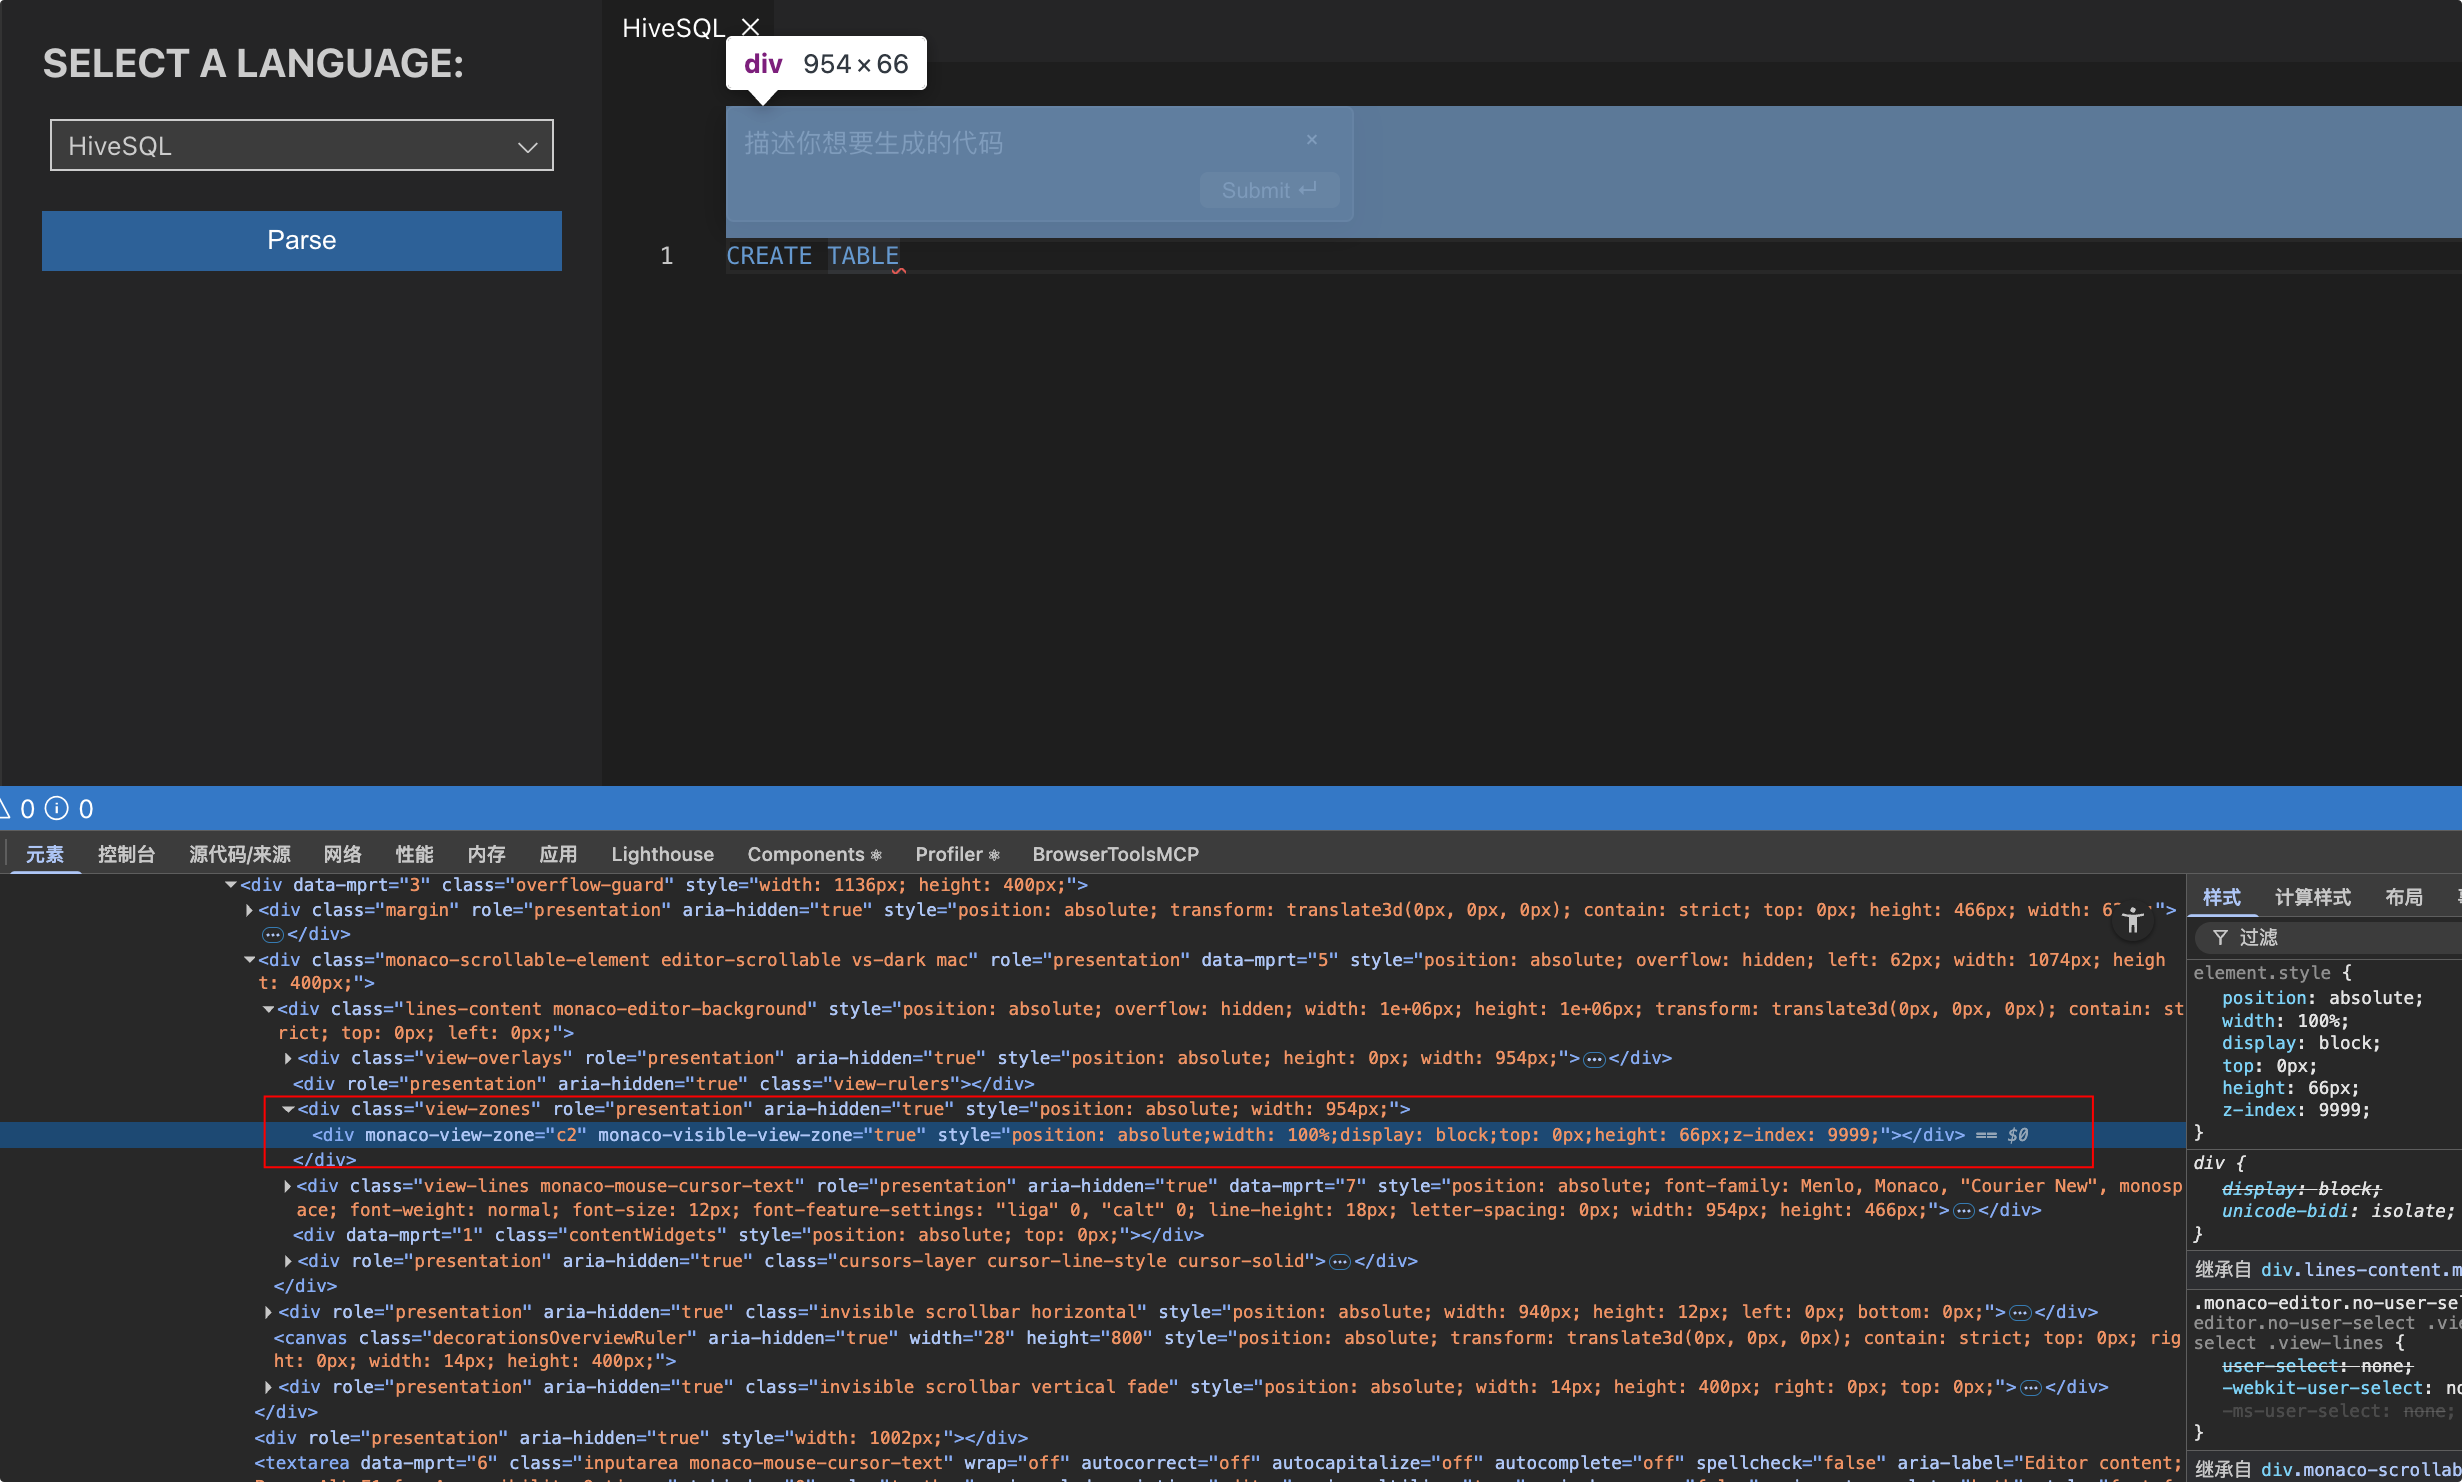Dismiss the code generation prompt widget
The height and width of the screenshot is (1482, 2462).
[1312, 140]
